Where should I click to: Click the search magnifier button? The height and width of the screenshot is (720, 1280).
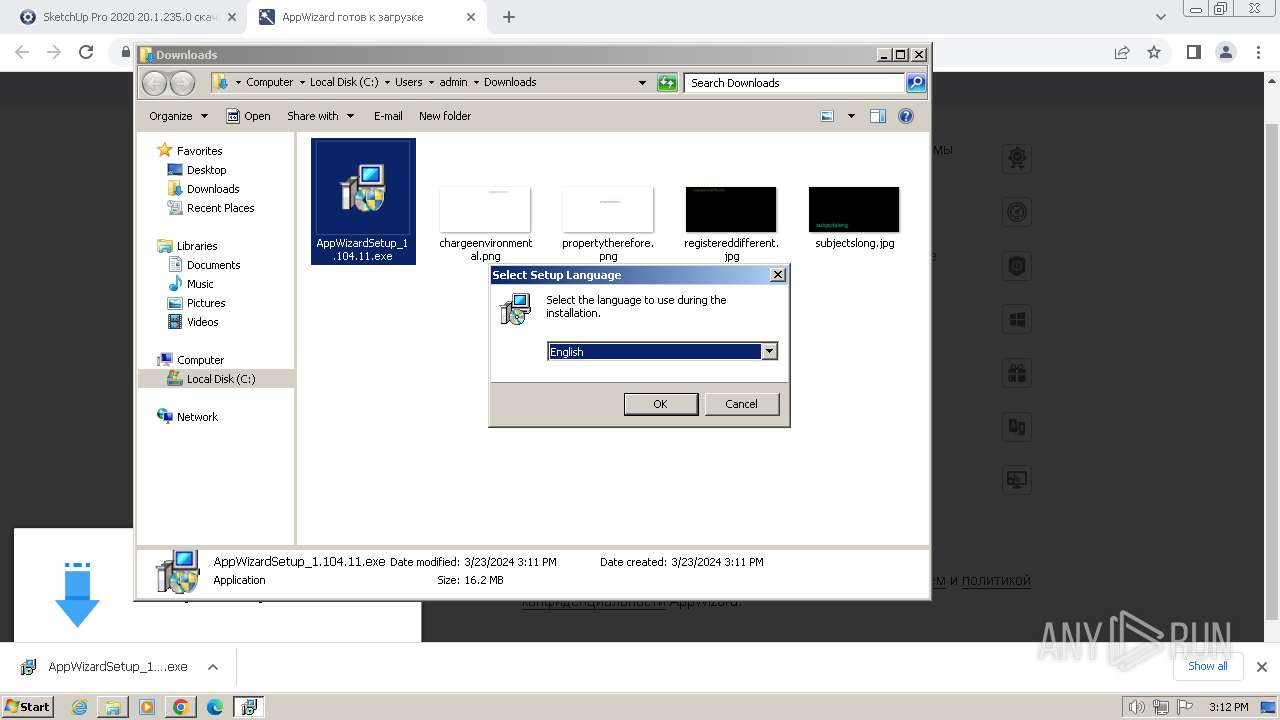click(x=916, y=83)
